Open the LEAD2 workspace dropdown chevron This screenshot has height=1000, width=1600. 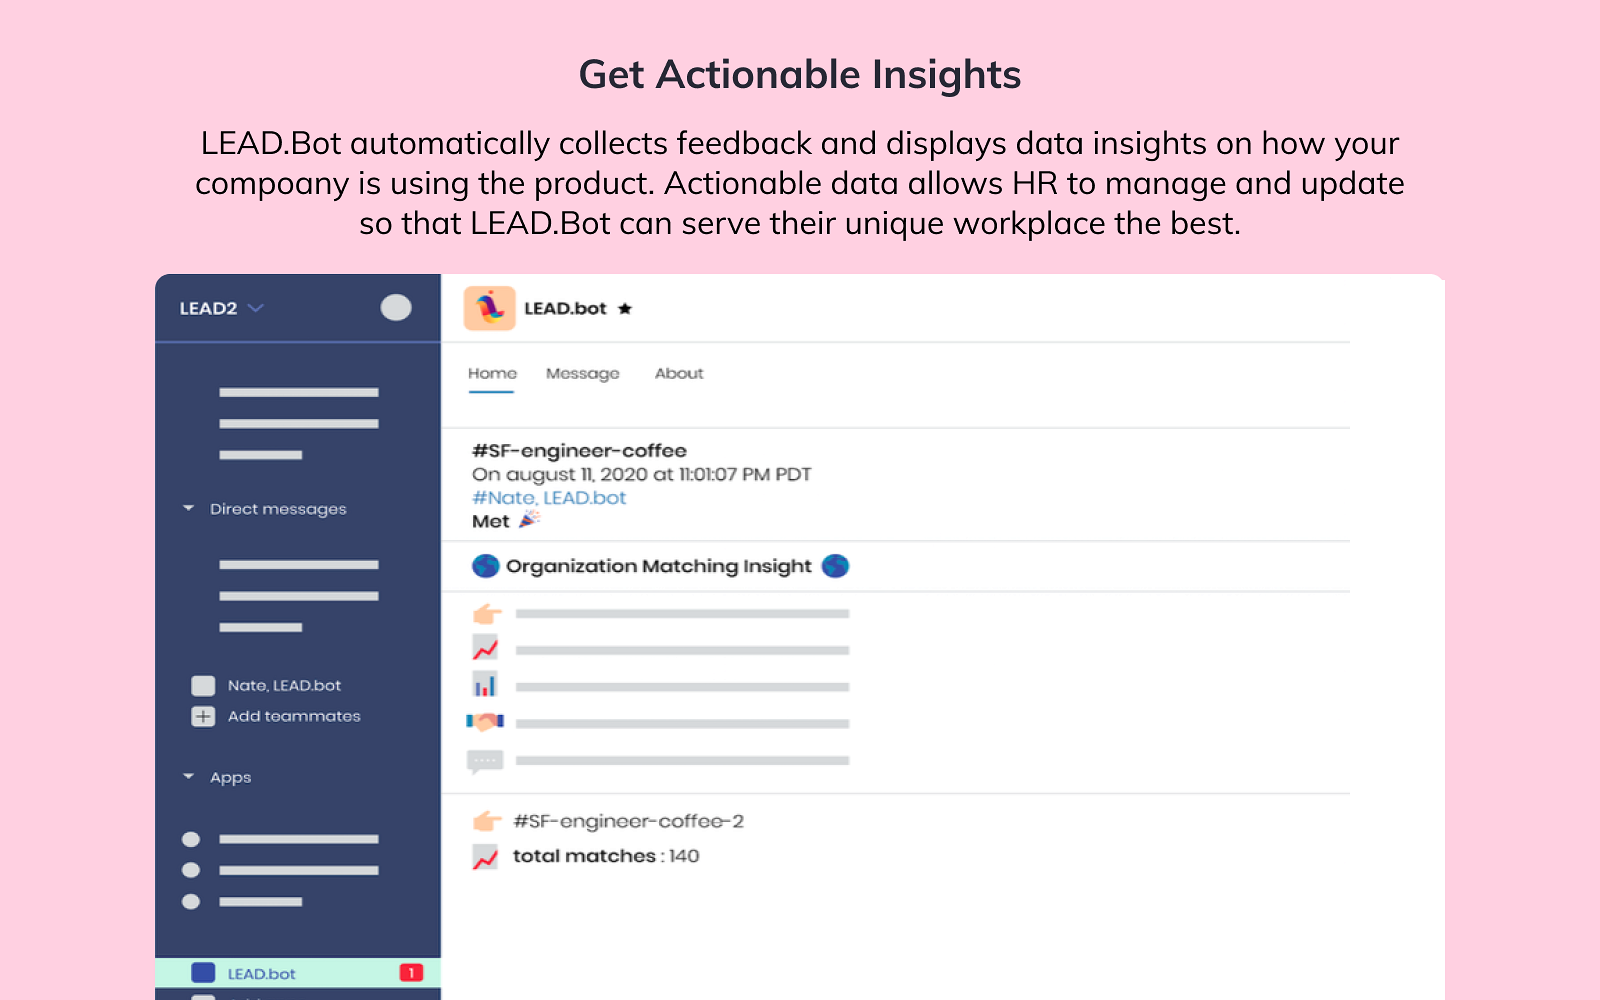(256, 308)
